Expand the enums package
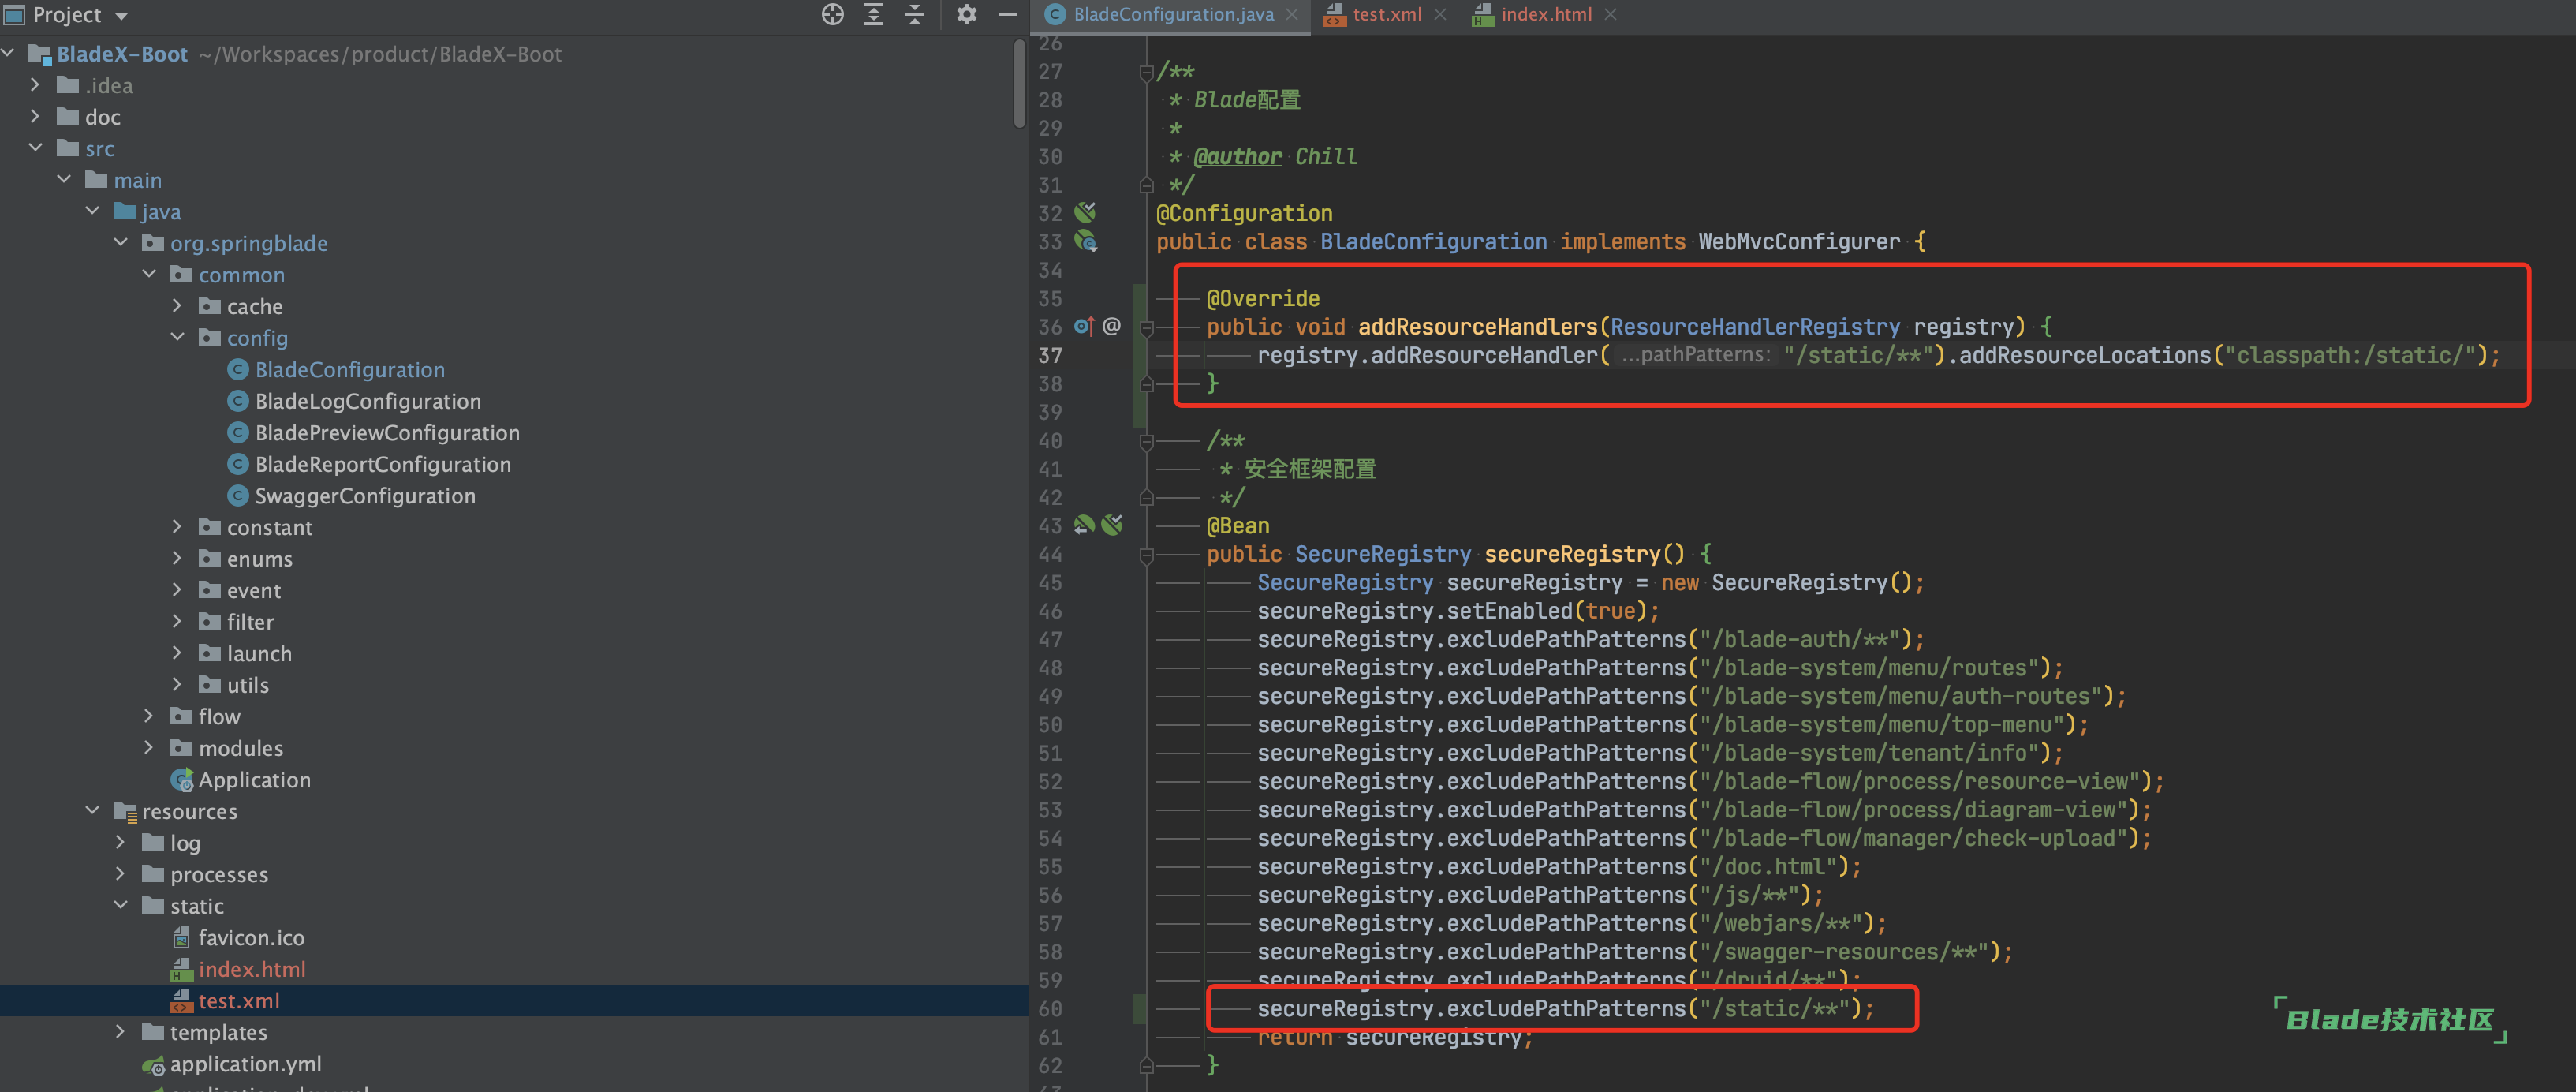Screen dimensions: 2576x1092 (177, 559)
